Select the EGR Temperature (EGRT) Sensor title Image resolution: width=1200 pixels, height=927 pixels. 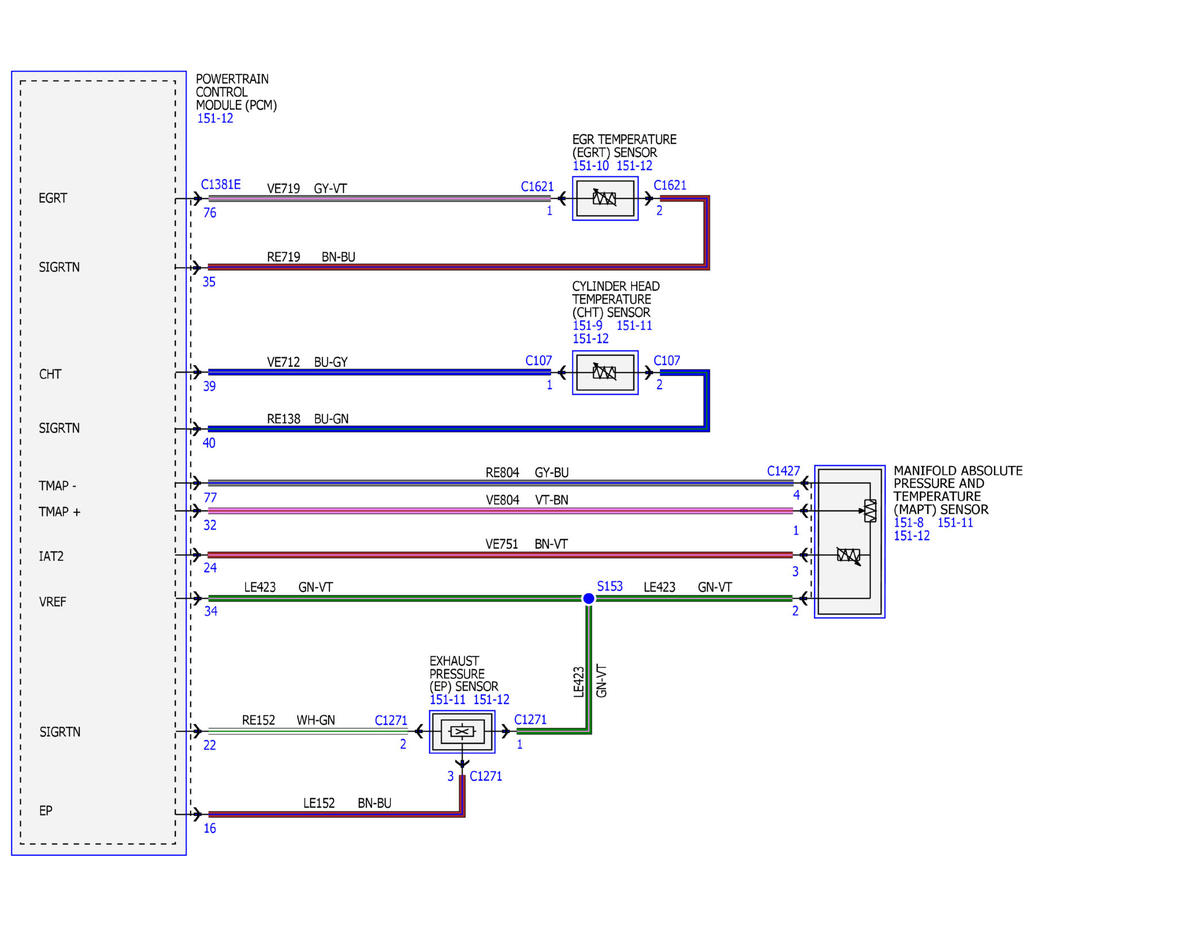tap(624, 146)
